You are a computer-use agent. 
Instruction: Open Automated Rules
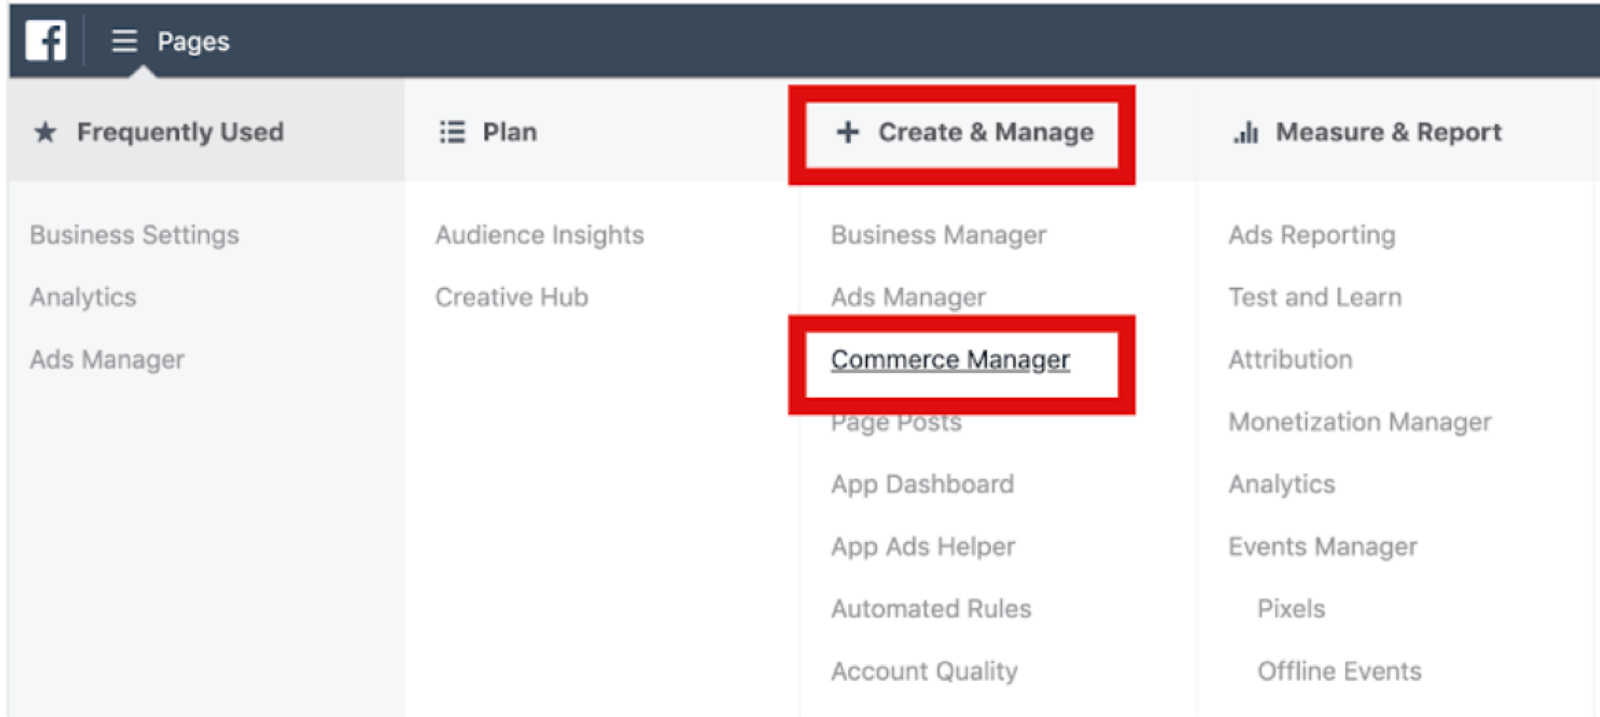point(931,609)
